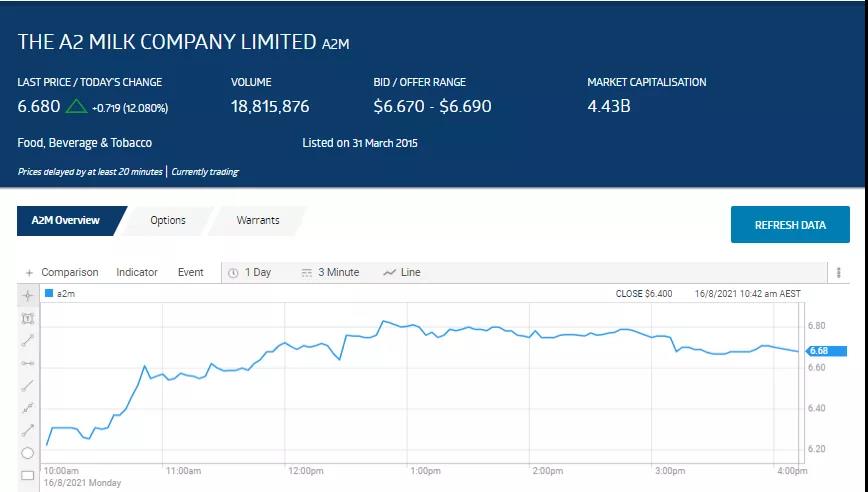Click the 6.68 current price marker

[x=826, y=351]
